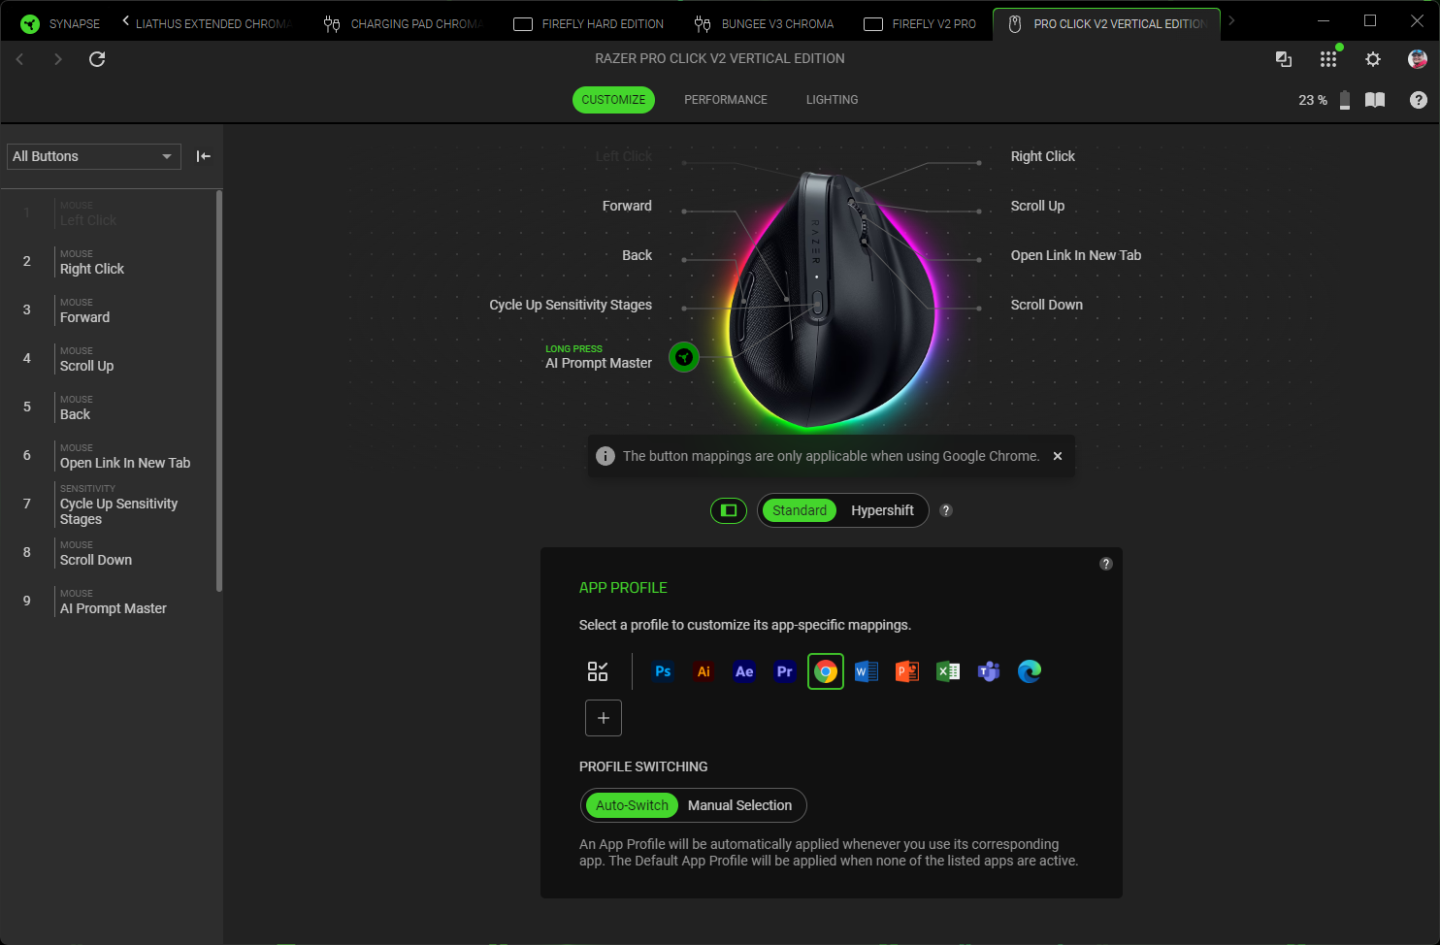Enable Auto-Switch profile switching
The image size is (1440, 945).
coord(632,806)
